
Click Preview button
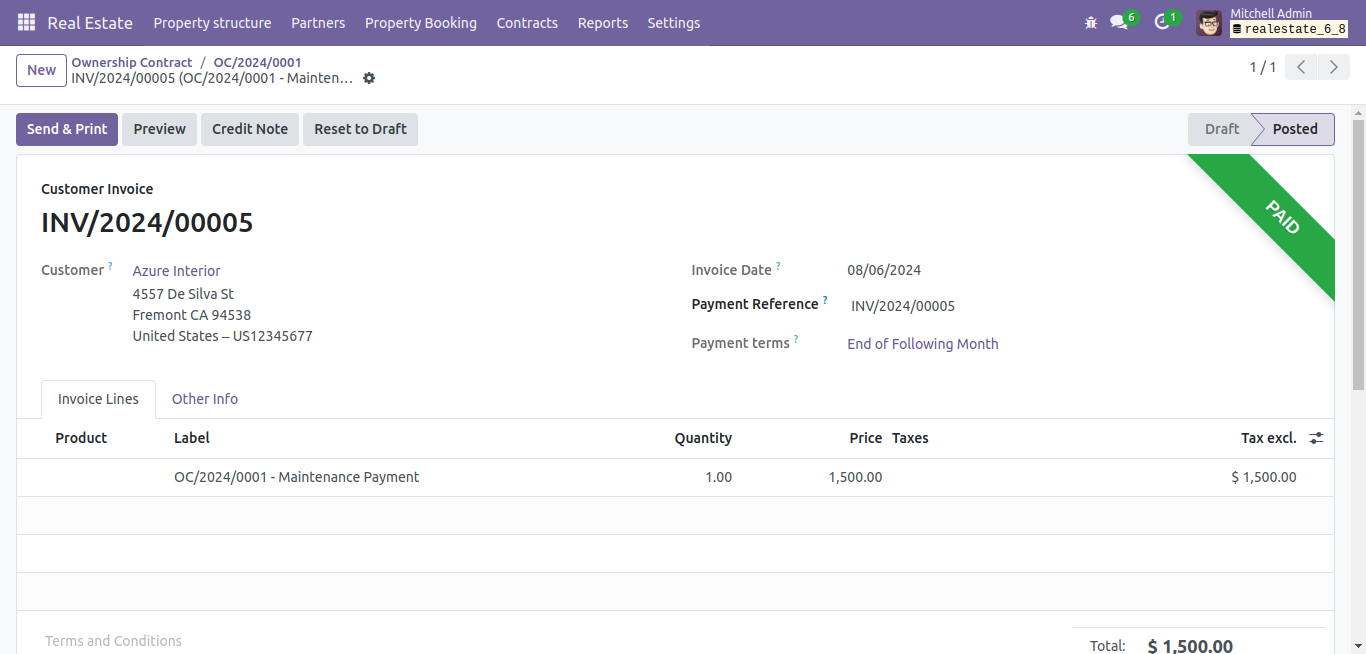pos(160,129)
